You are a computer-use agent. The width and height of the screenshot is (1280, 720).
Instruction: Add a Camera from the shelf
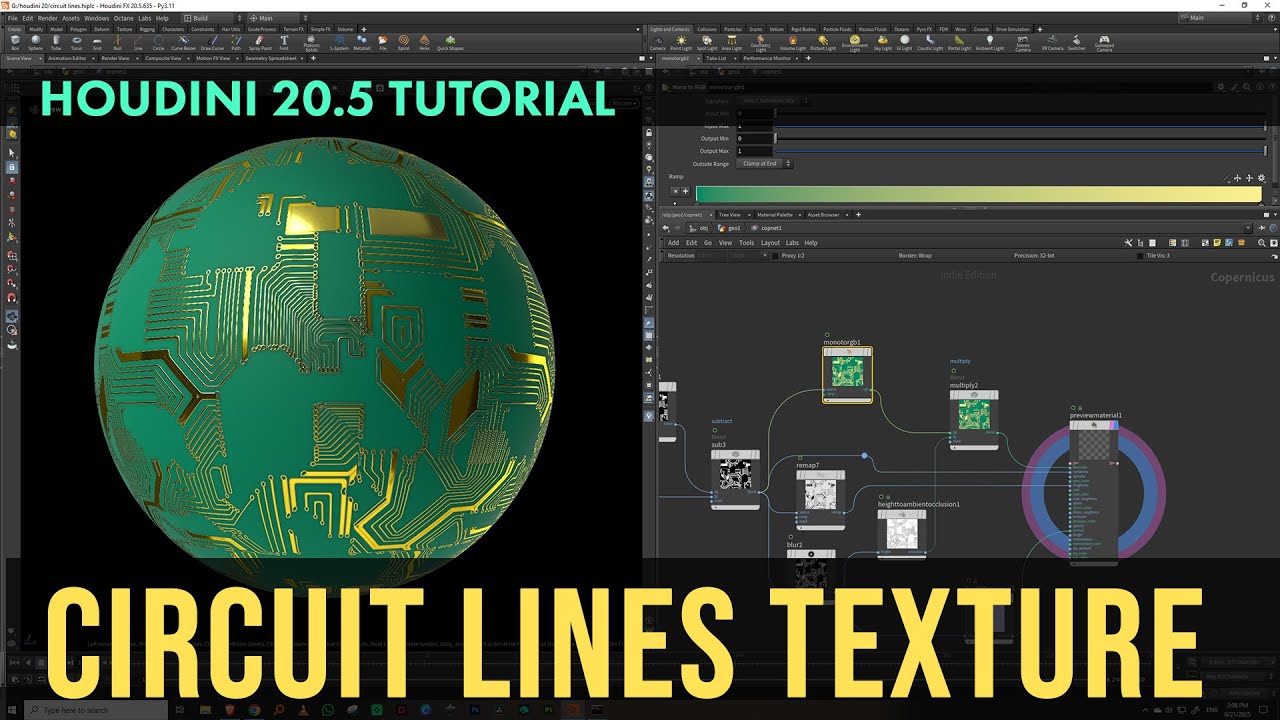[x=657, y=43]
